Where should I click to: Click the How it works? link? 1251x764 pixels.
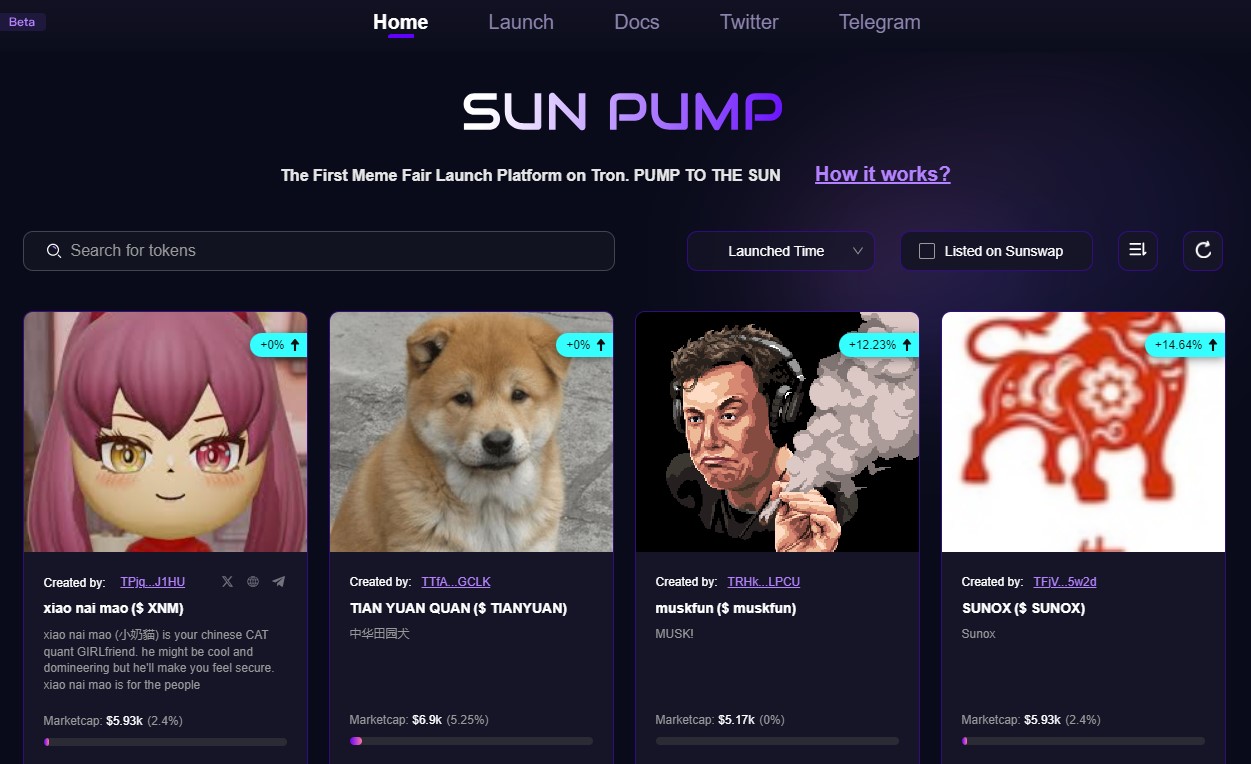(x=883, y=174)
